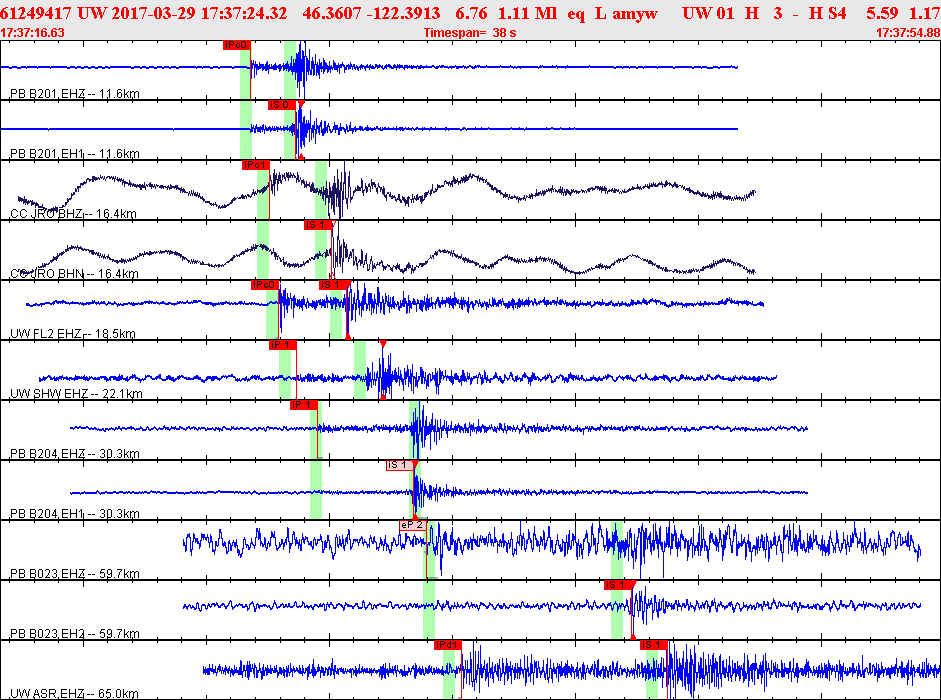The height and width of the screenshot is (700, 941).
Task: Click the PB B023 EHZ 59.7km station label
Action: (x=75, y=574)
